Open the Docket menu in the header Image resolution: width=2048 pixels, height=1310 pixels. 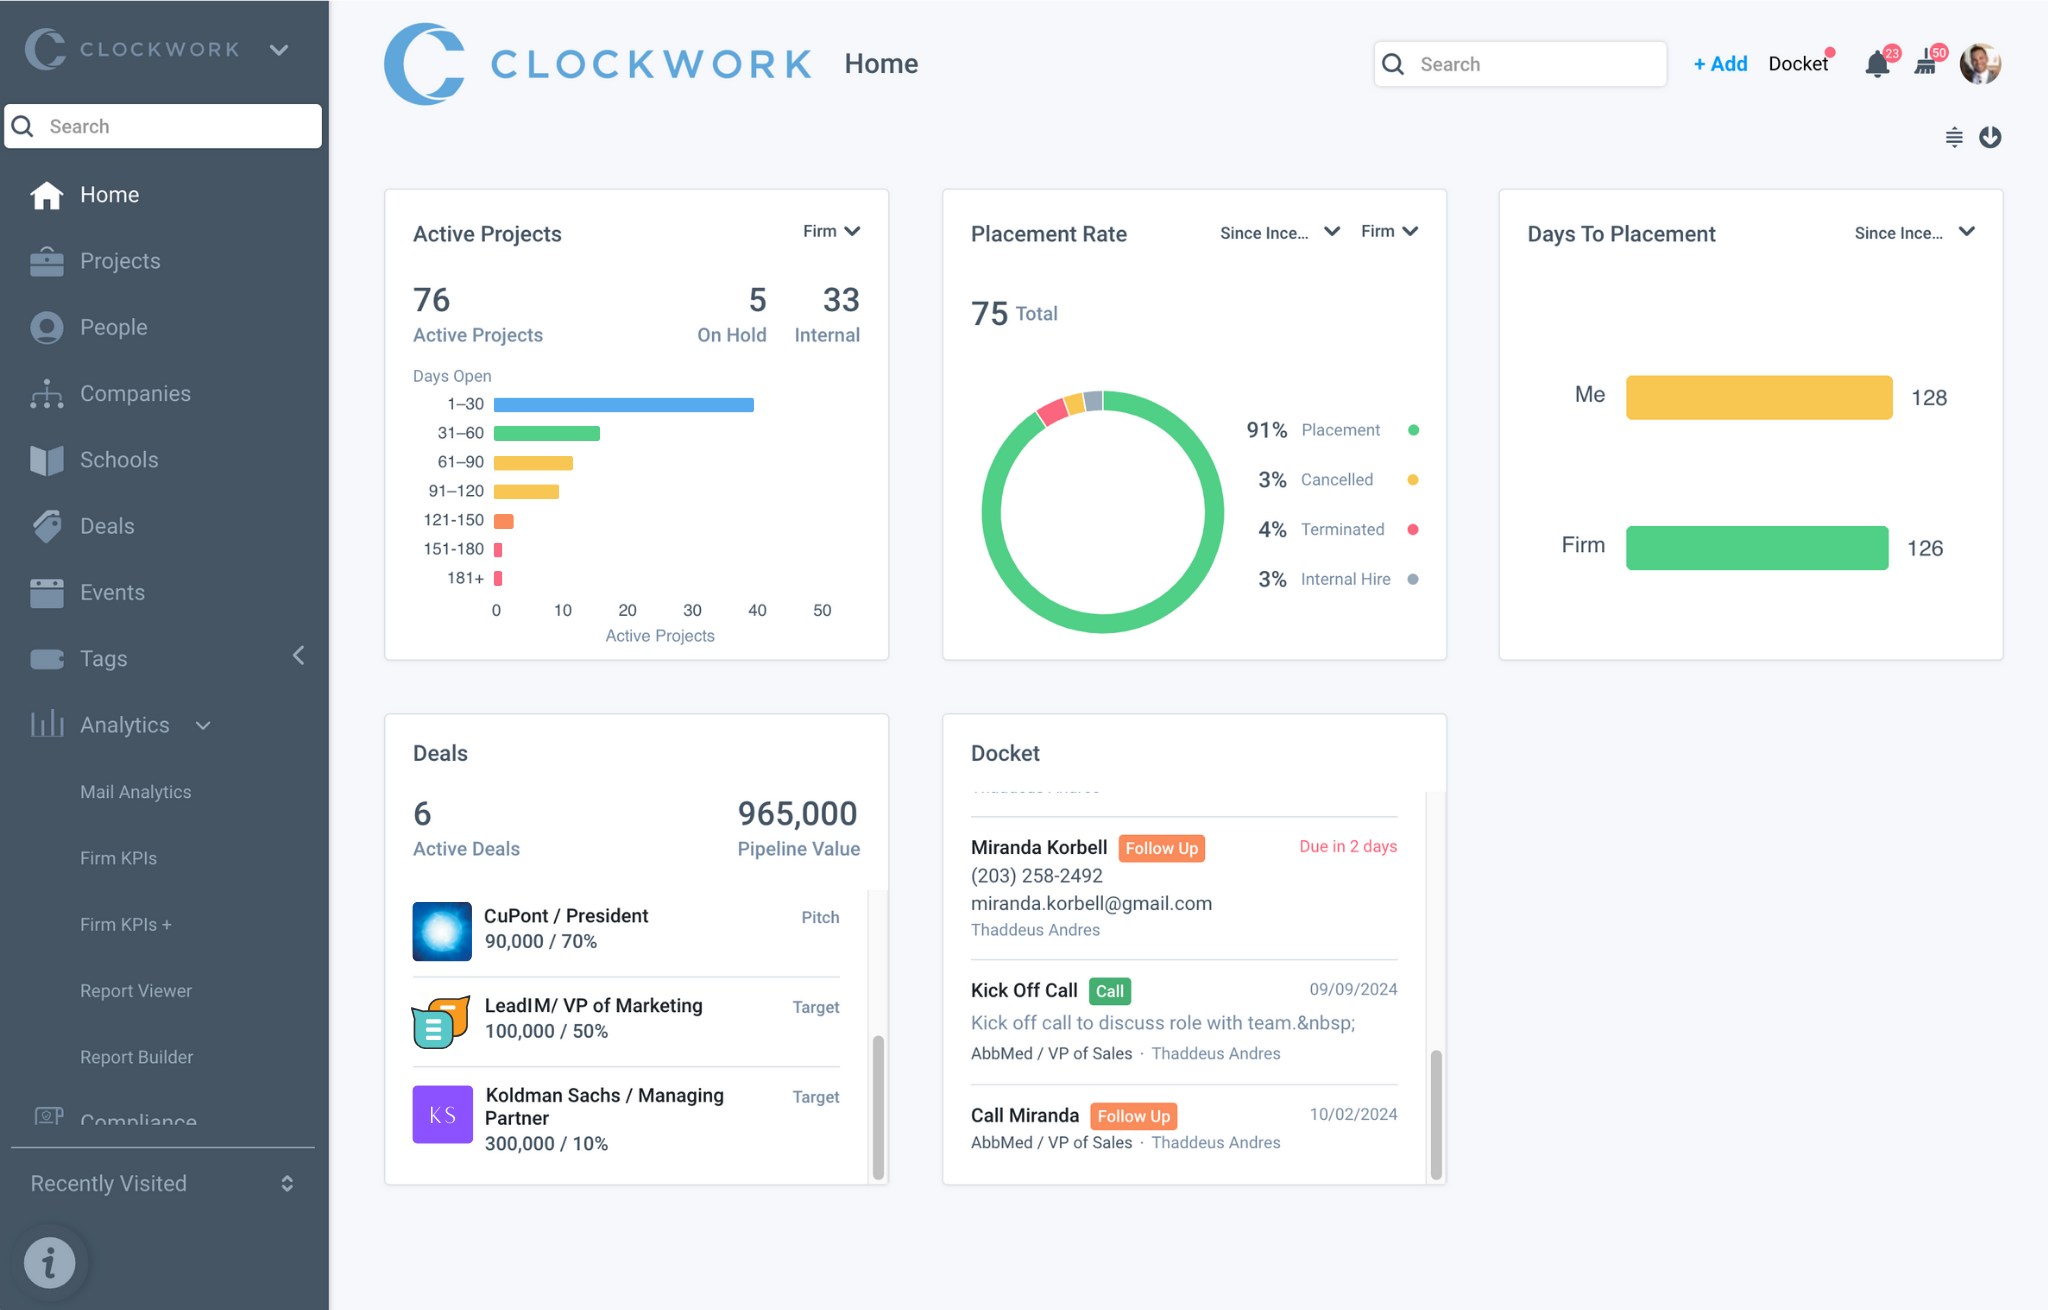pos(1799,63)
